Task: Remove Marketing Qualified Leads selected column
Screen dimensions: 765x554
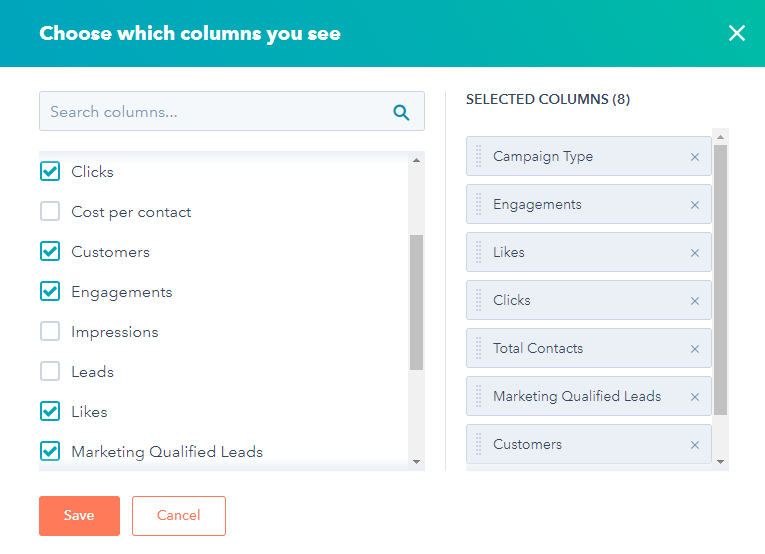Action: coord(695,397)
